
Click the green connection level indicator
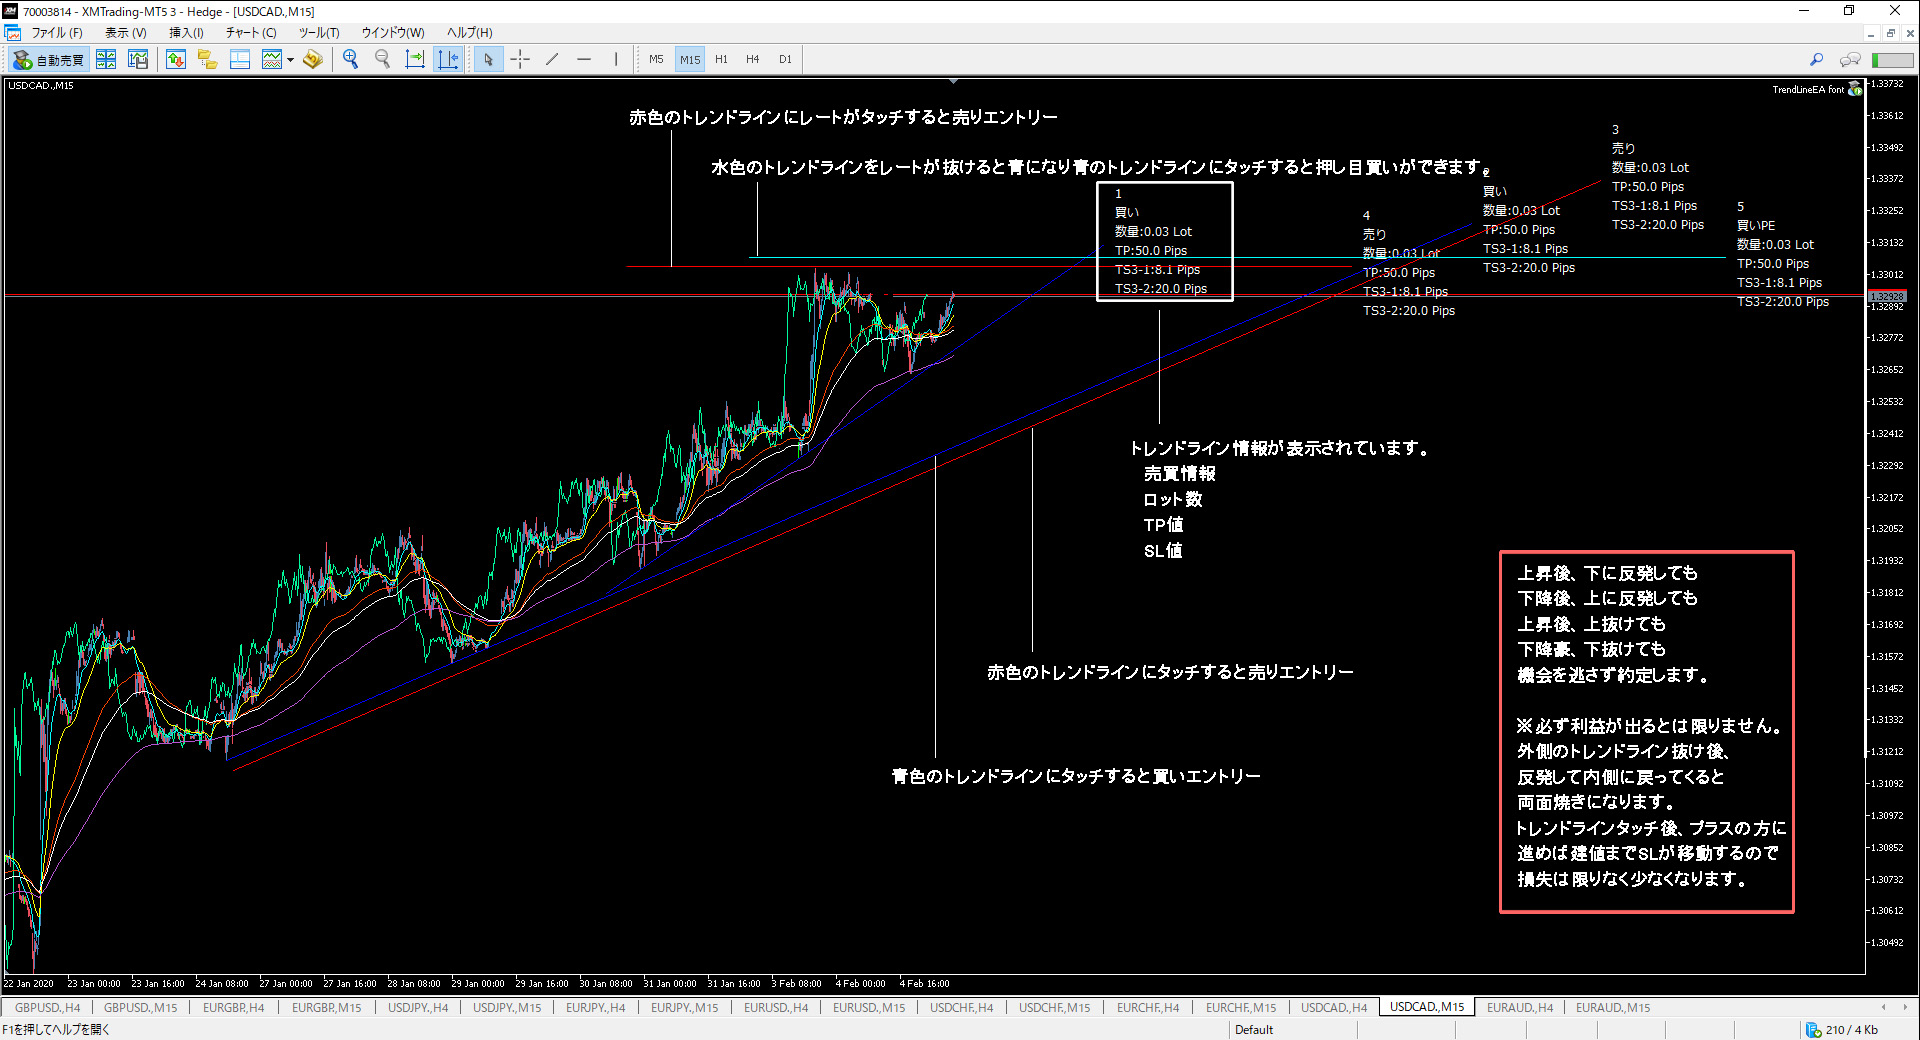[1893, 60]
